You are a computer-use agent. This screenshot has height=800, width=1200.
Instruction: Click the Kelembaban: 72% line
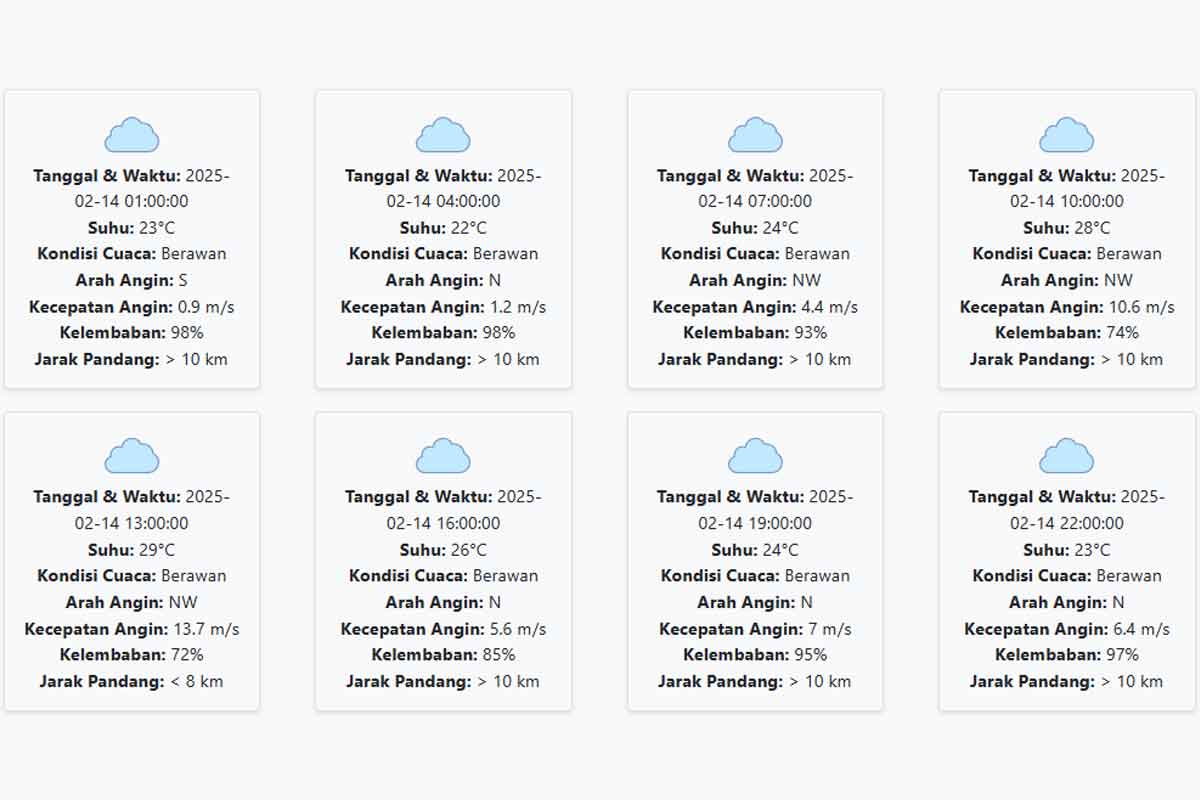point(132,655)
